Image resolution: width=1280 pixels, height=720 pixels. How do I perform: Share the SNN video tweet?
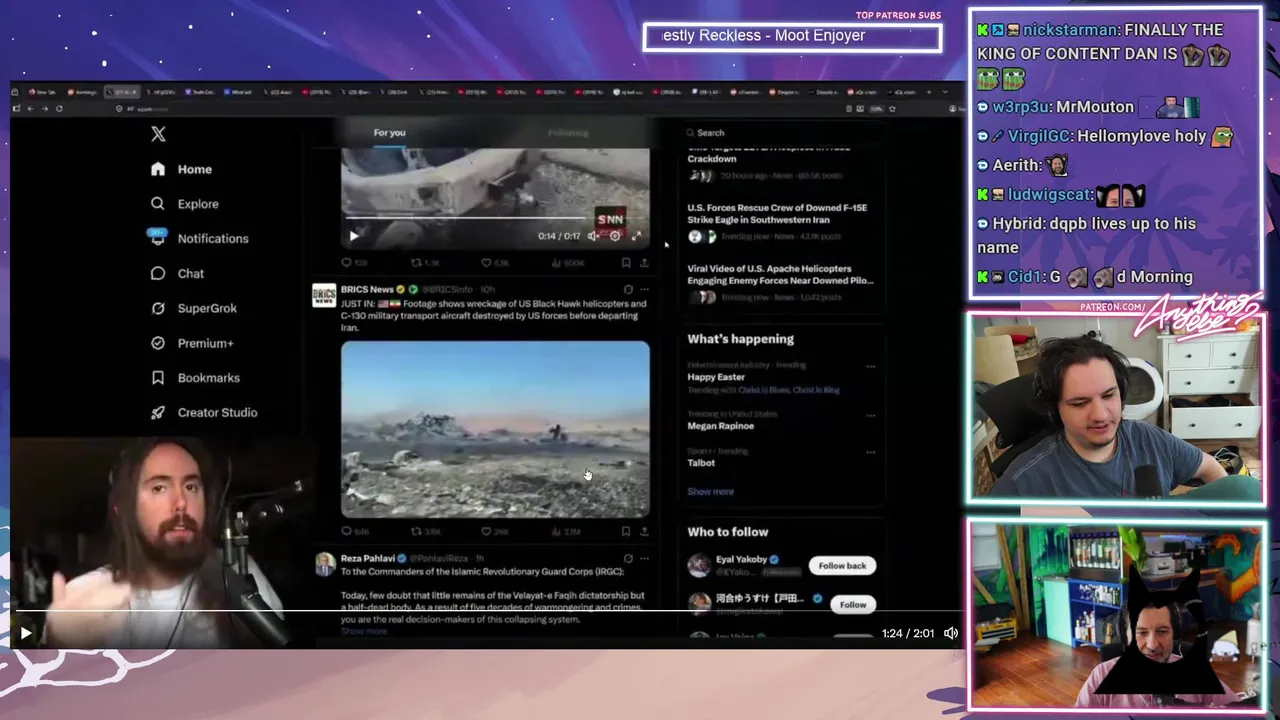point(644,263)
